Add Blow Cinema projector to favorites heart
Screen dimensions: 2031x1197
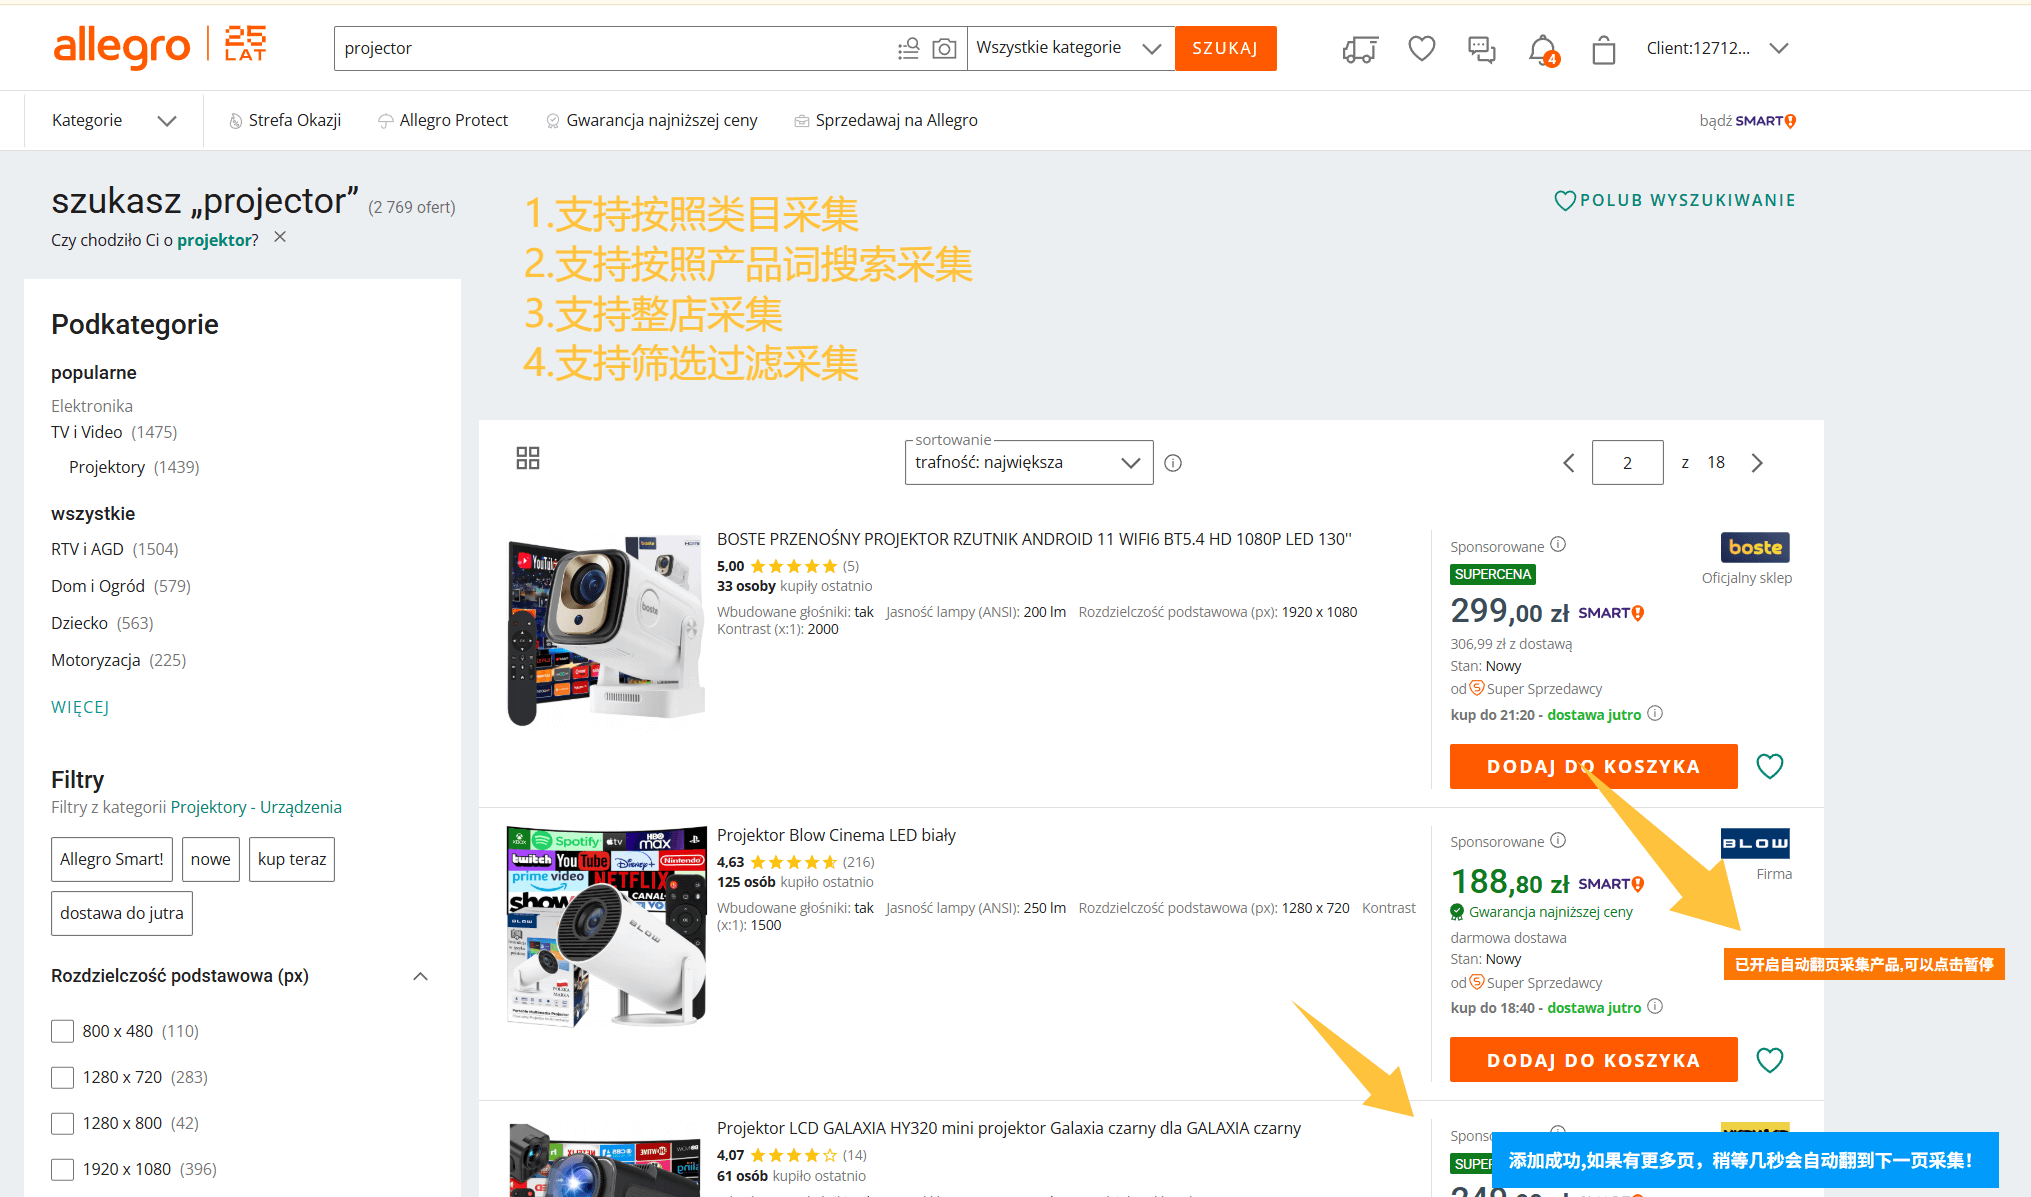[1770, 1060]
